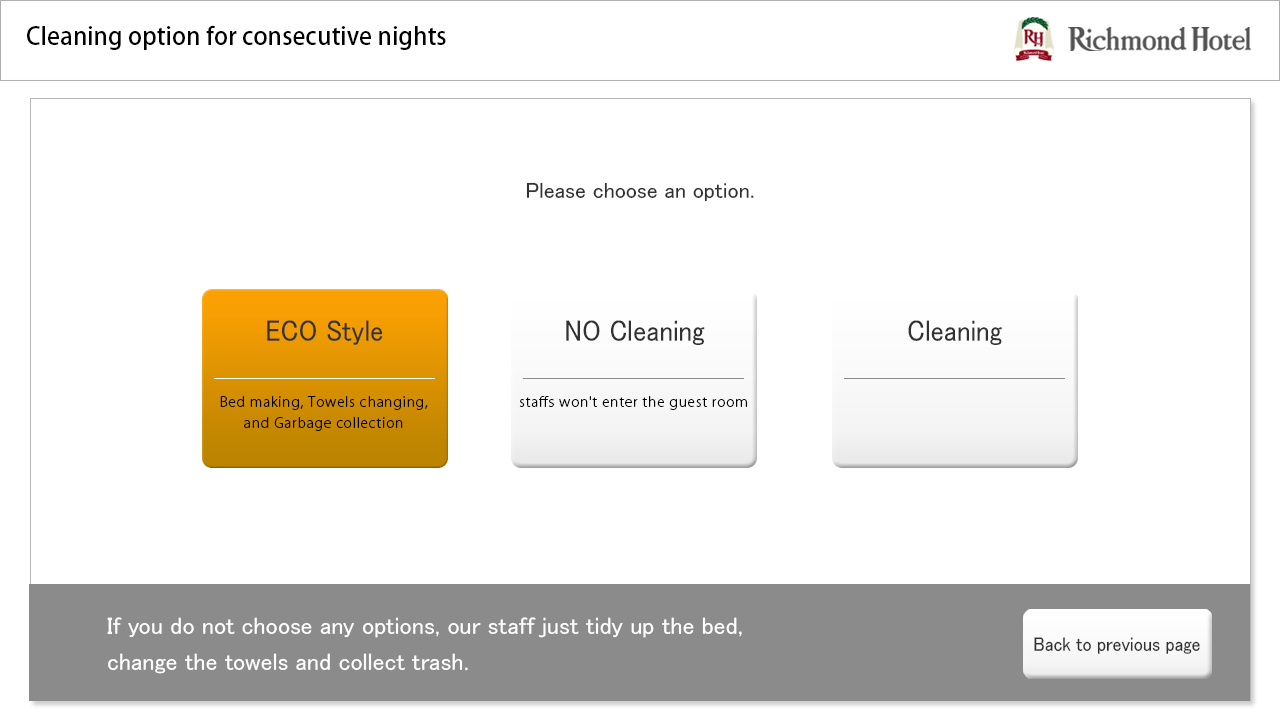Click the Richmond Hotel RH crest emblem
Screen dimensions: 1280x720
[x=1034, y=39]
